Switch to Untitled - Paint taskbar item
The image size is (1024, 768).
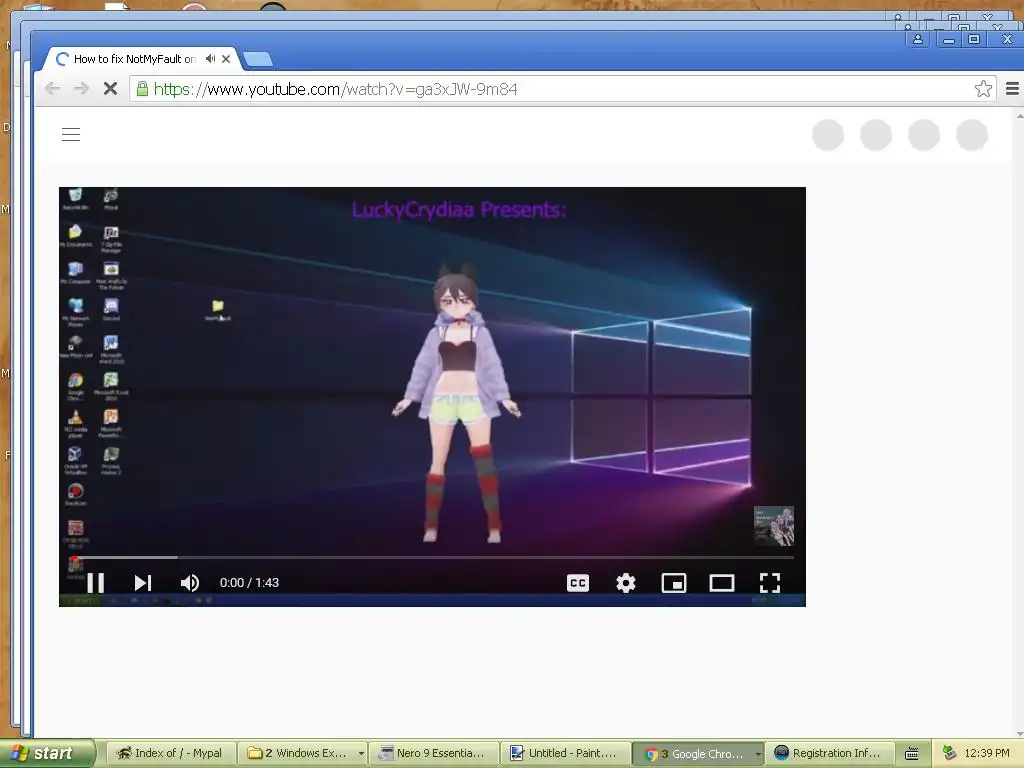tap(566, 753)
